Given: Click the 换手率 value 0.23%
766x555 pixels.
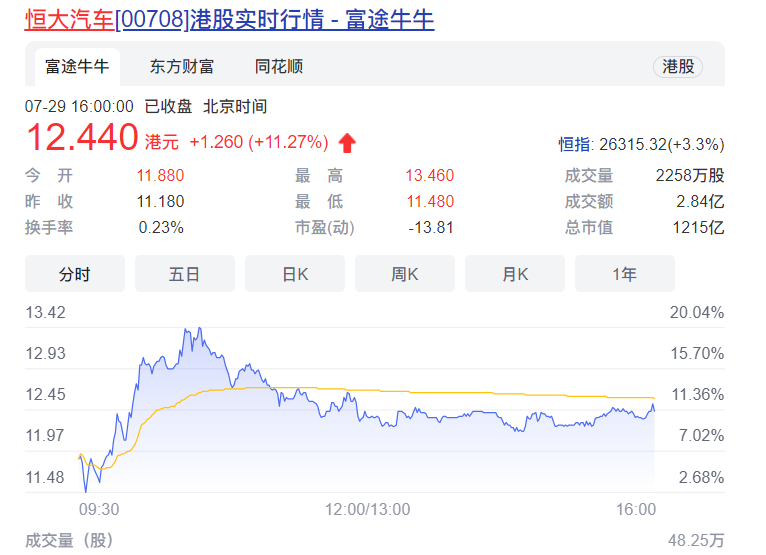Looking at the screenshot, I should click(161, 227).
